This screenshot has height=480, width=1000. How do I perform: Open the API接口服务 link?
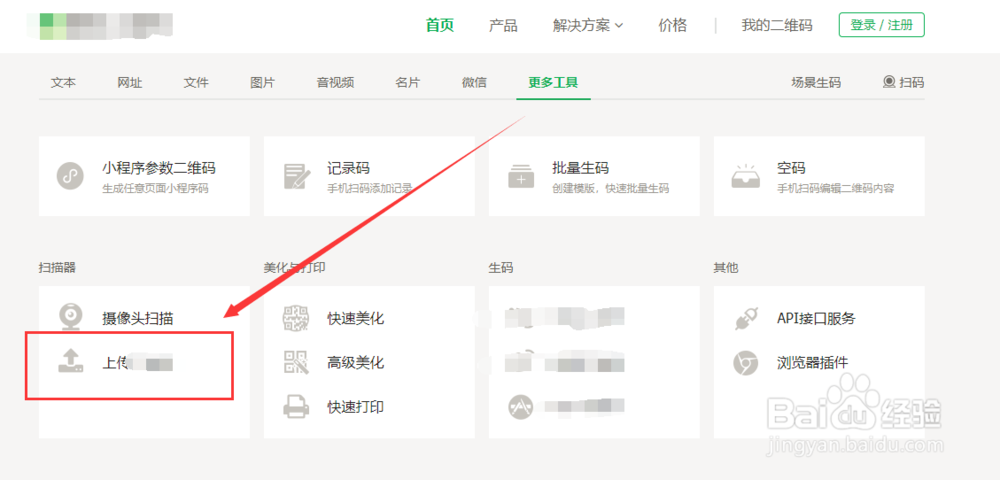pyautogui.click(x=816, y=318)
